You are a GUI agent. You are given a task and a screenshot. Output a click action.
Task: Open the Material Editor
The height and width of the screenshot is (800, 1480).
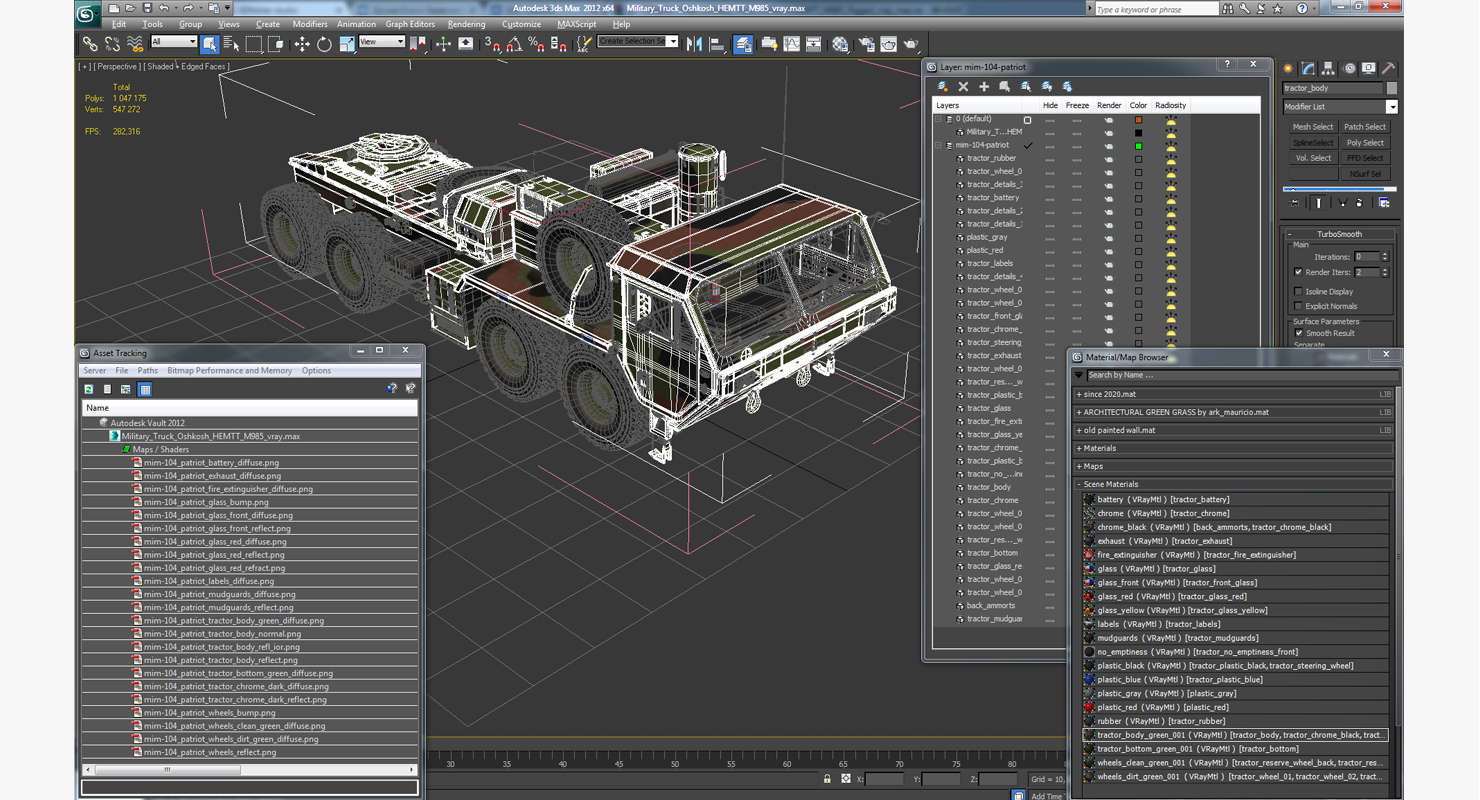point(839,44)
